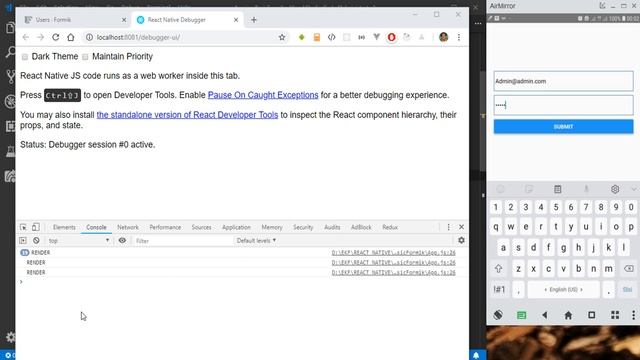Tap the !#1 symbols key
The image size is (640, 360).
[x=499, y=289]
